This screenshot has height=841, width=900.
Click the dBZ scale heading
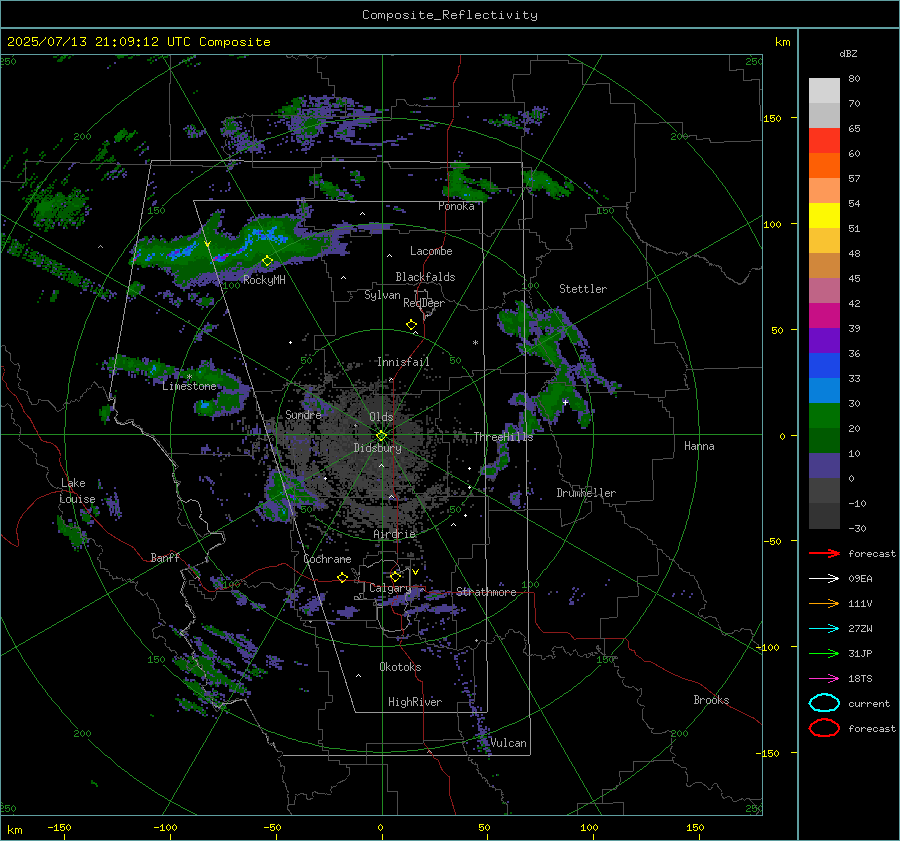tap(848, 54)
